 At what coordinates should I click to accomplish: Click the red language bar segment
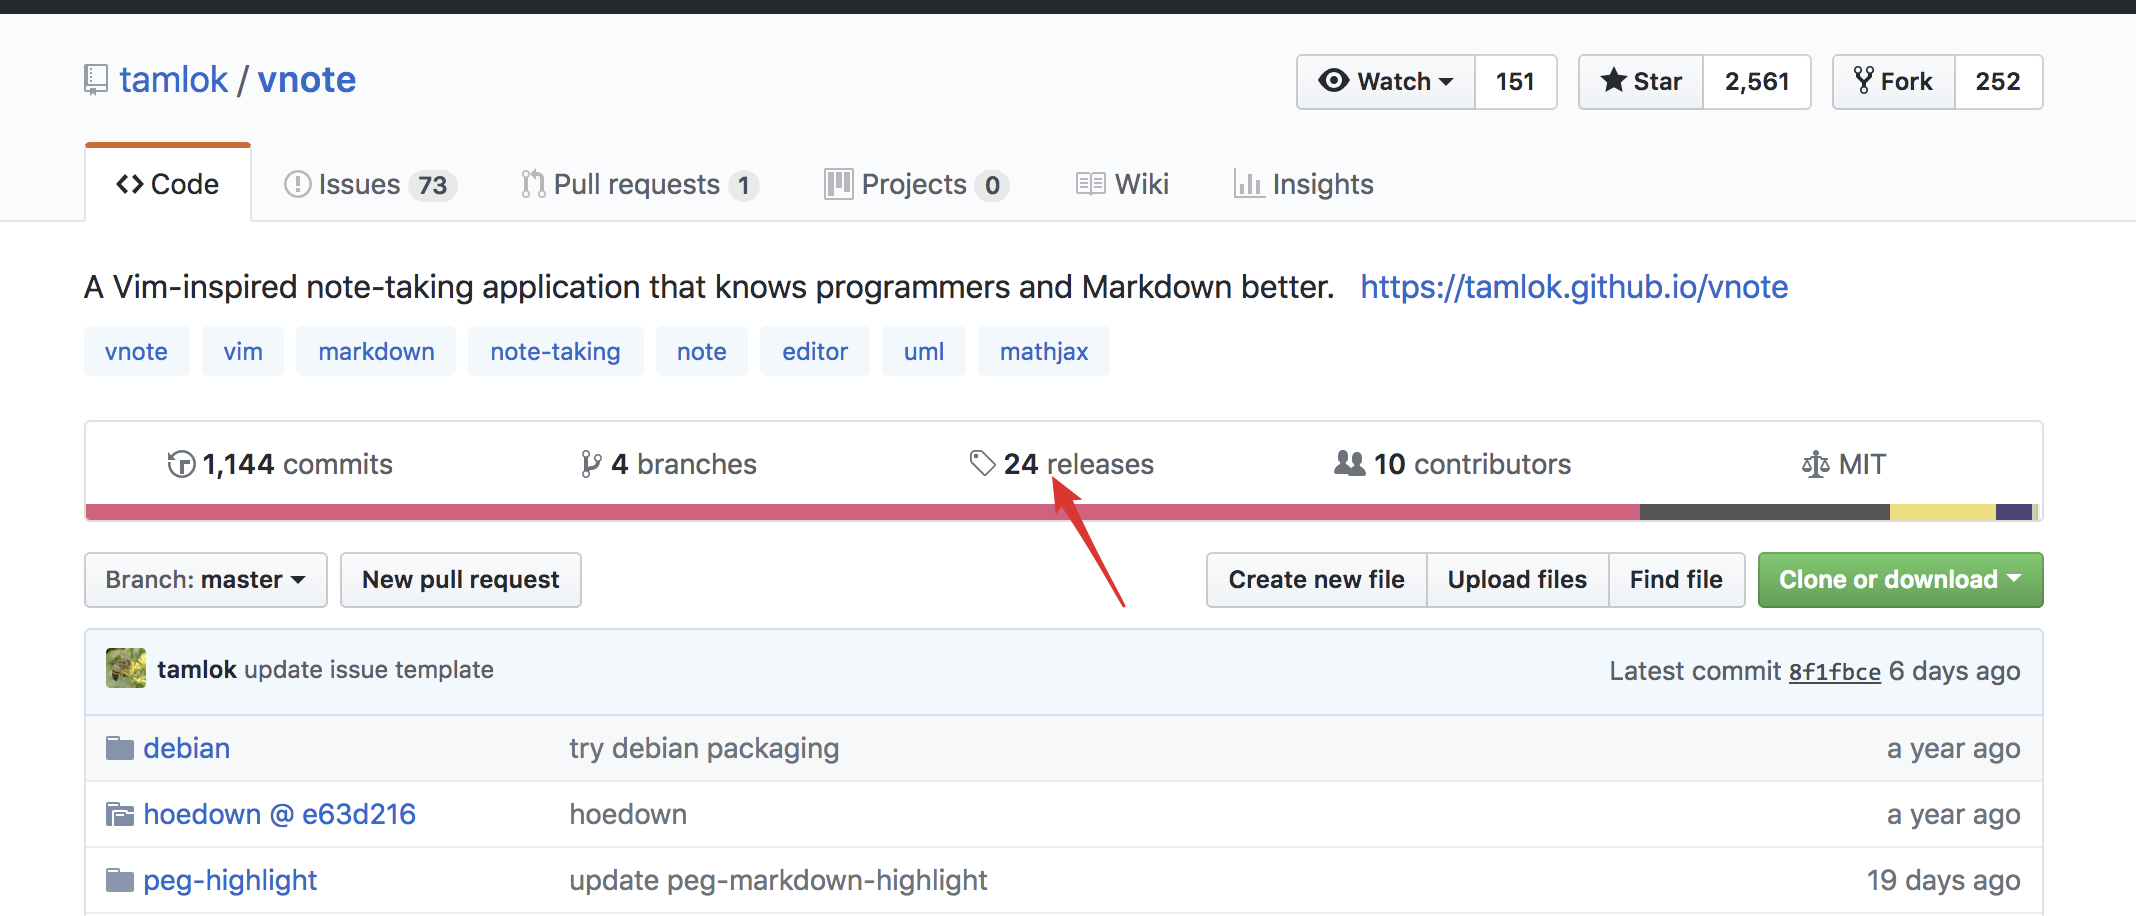[862, 512]
